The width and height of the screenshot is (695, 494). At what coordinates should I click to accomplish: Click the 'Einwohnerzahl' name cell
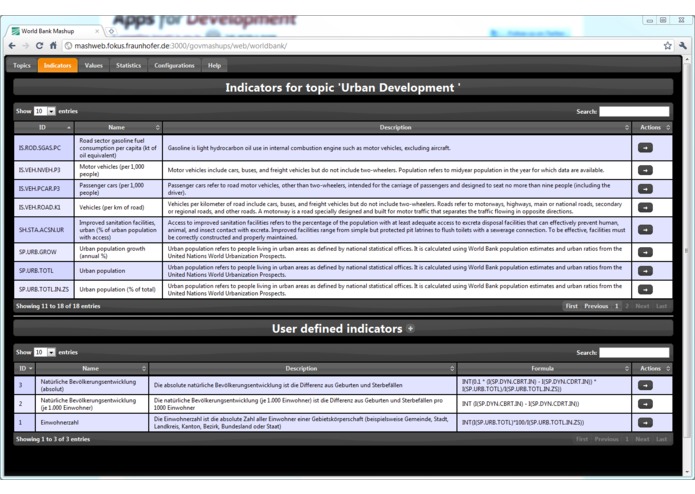[92, 423]
